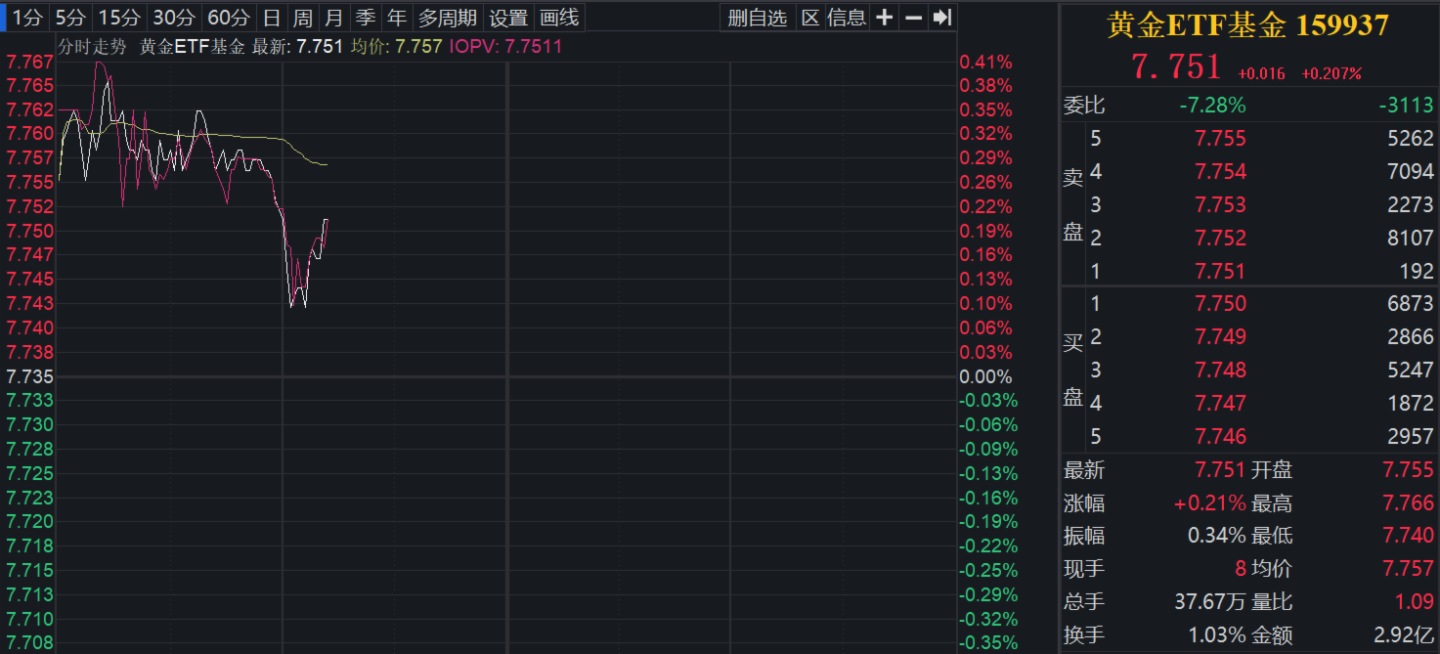Select the monthly 月 chart
This screenshot has height=654, width=1440.
pyautogui.click(x=334, y=17)
